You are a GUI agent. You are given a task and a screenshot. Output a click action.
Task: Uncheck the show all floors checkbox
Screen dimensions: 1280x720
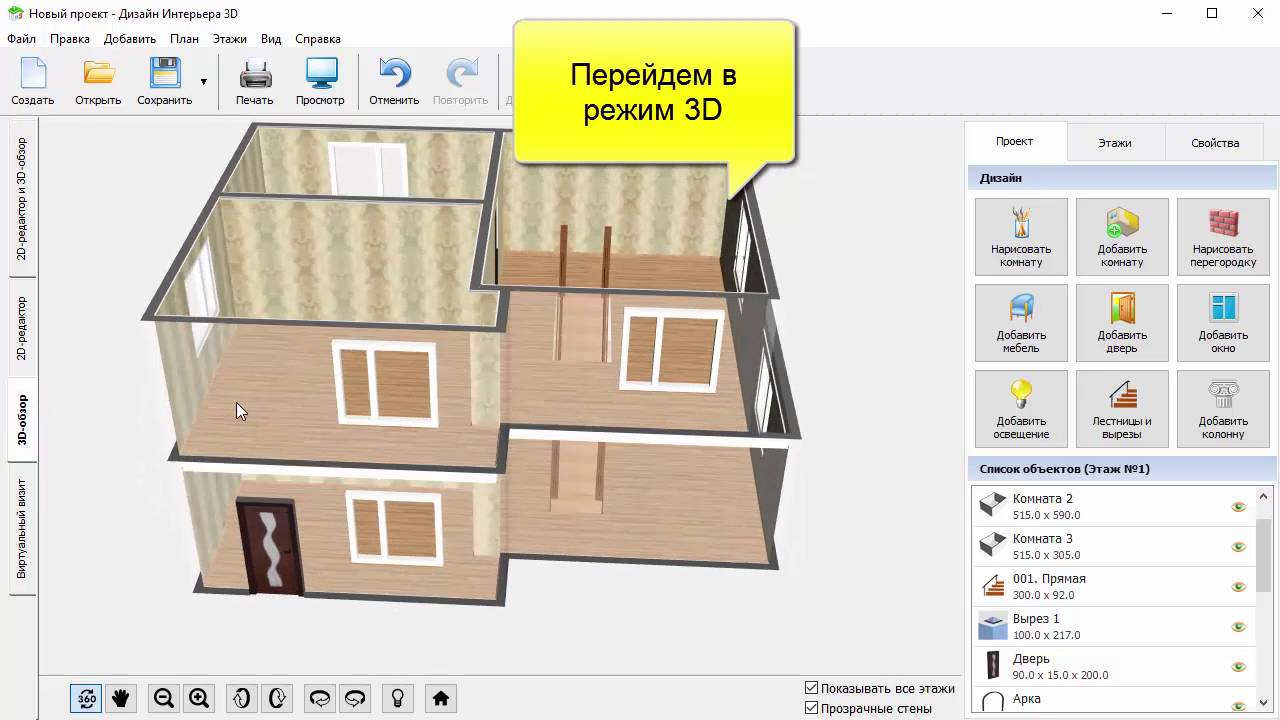point(812,688)
